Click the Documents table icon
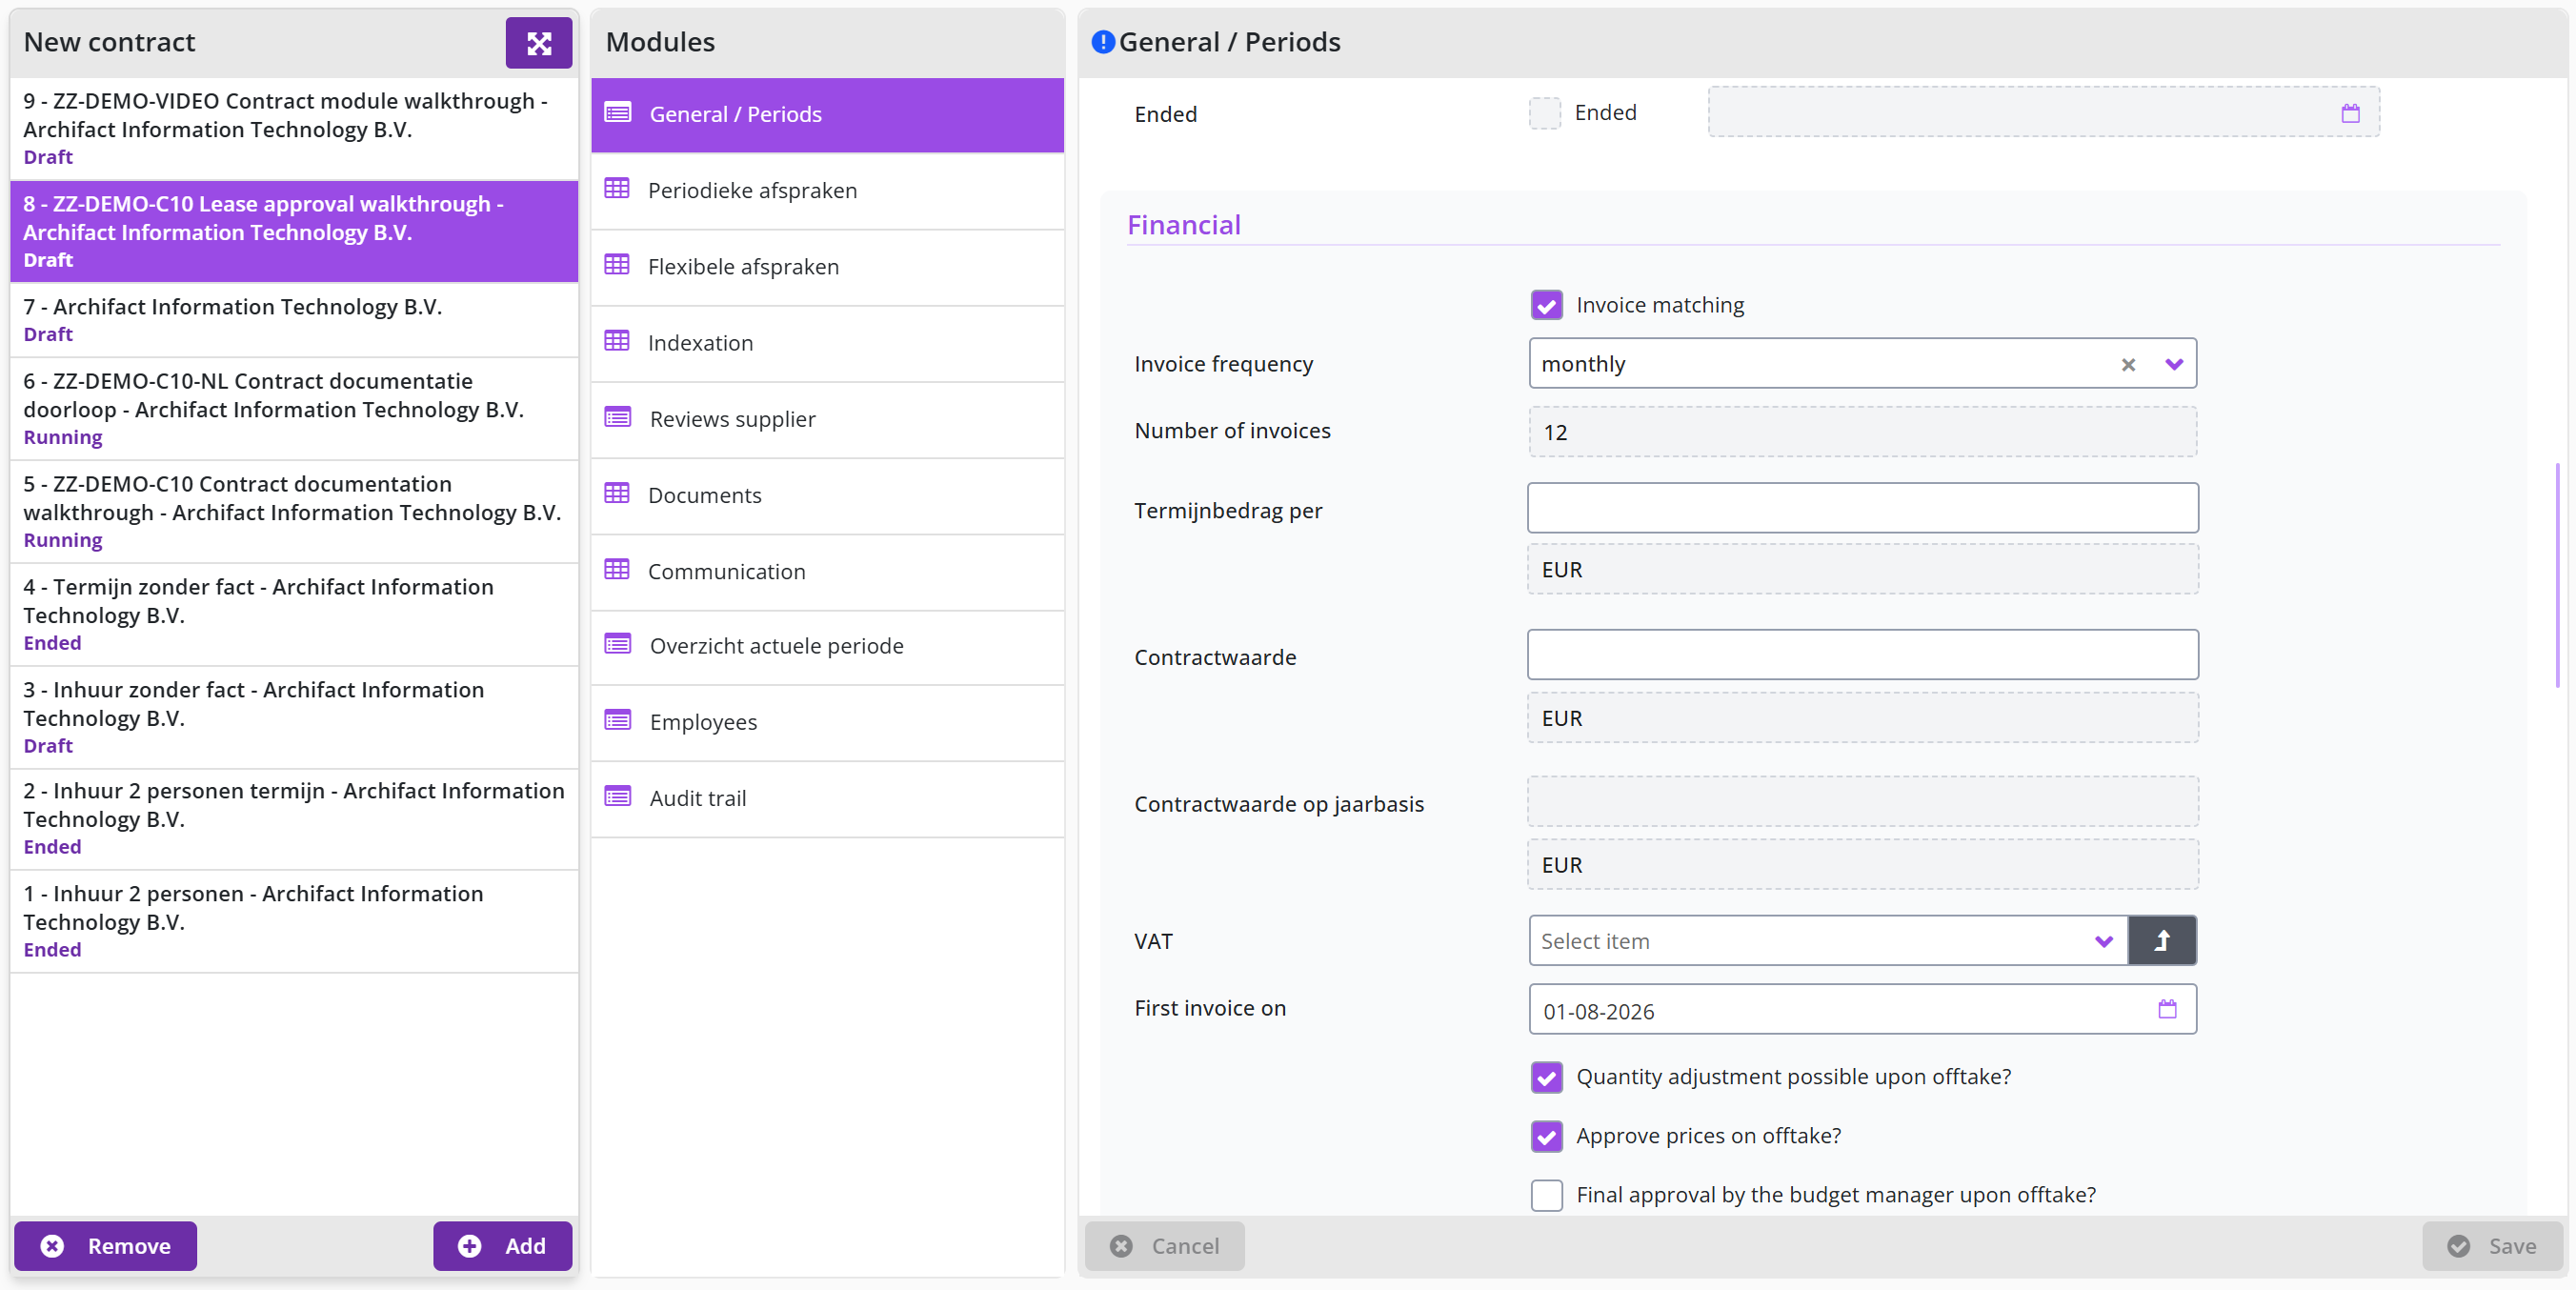 [x=617, y=493]
